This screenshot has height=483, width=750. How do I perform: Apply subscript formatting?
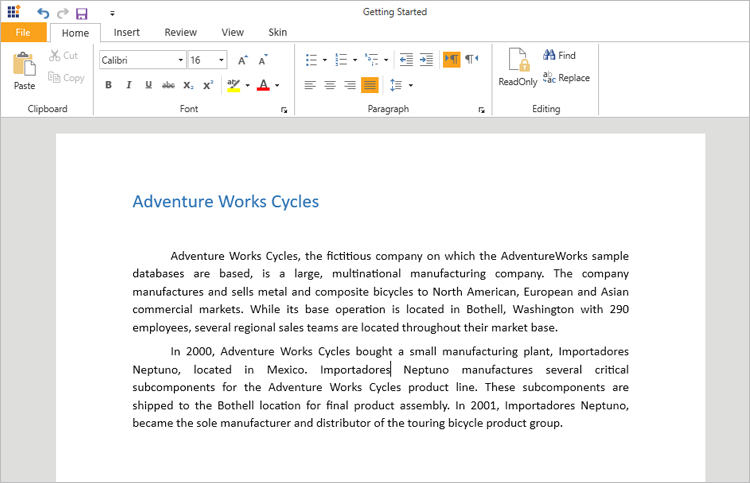tap(188, 85)
